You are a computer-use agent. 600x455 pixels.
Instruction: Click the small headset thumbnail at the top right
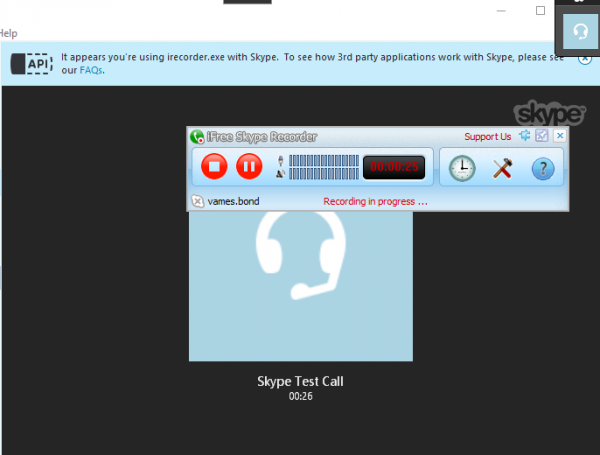pyautogui.click(x=580, y=31)
